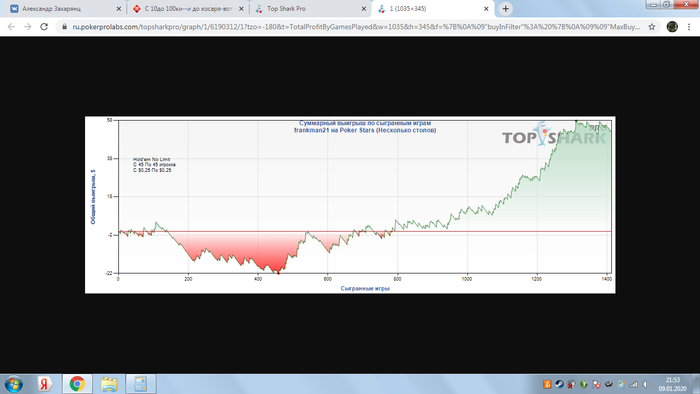Viewport: 700px width, 394px height.
Task: Switch to С 10до 100ки tab
Action: tap(188, 8)
